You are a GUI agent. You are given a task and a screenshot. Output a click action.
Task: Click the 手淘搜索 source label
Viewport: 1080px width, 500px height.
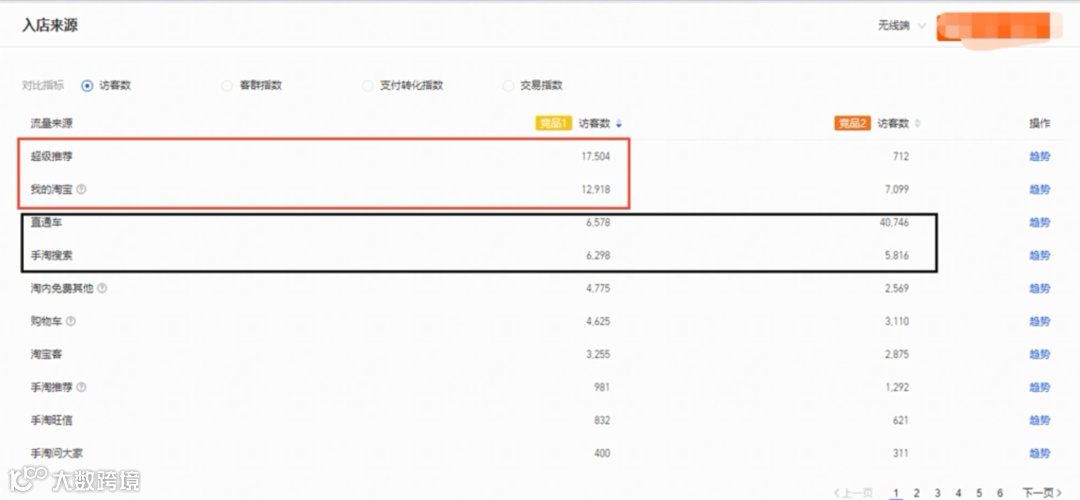52,256
